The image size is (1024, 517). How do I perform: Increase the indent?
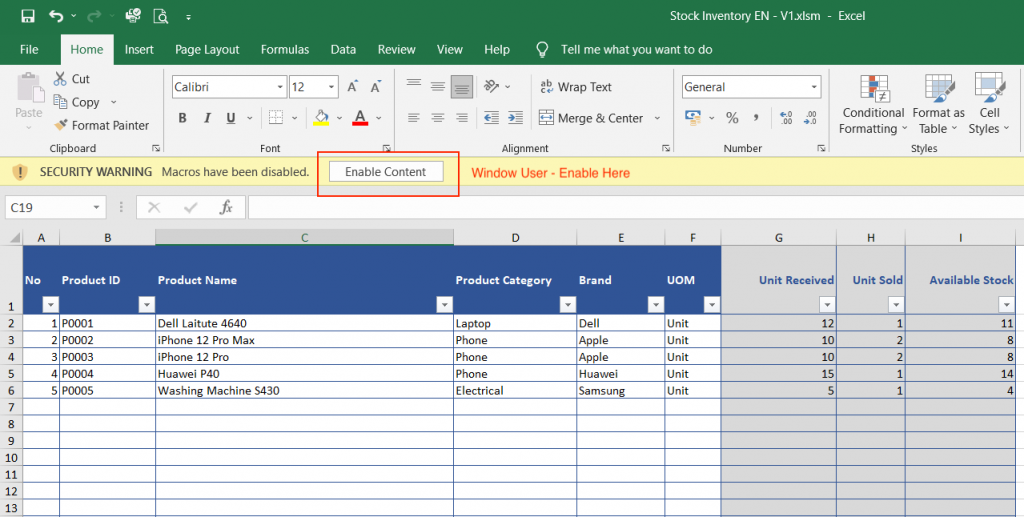click(515, 118)
